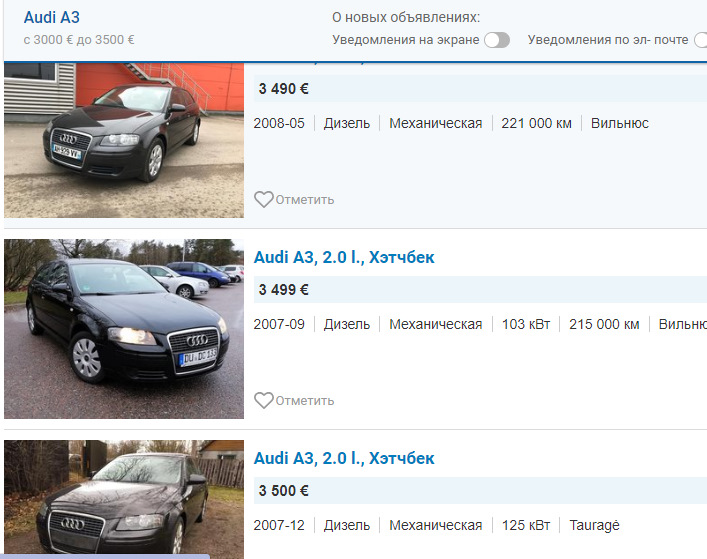Click the 3 499 € price
Viewport: 707px width, 559px height.
pos(283,290)
